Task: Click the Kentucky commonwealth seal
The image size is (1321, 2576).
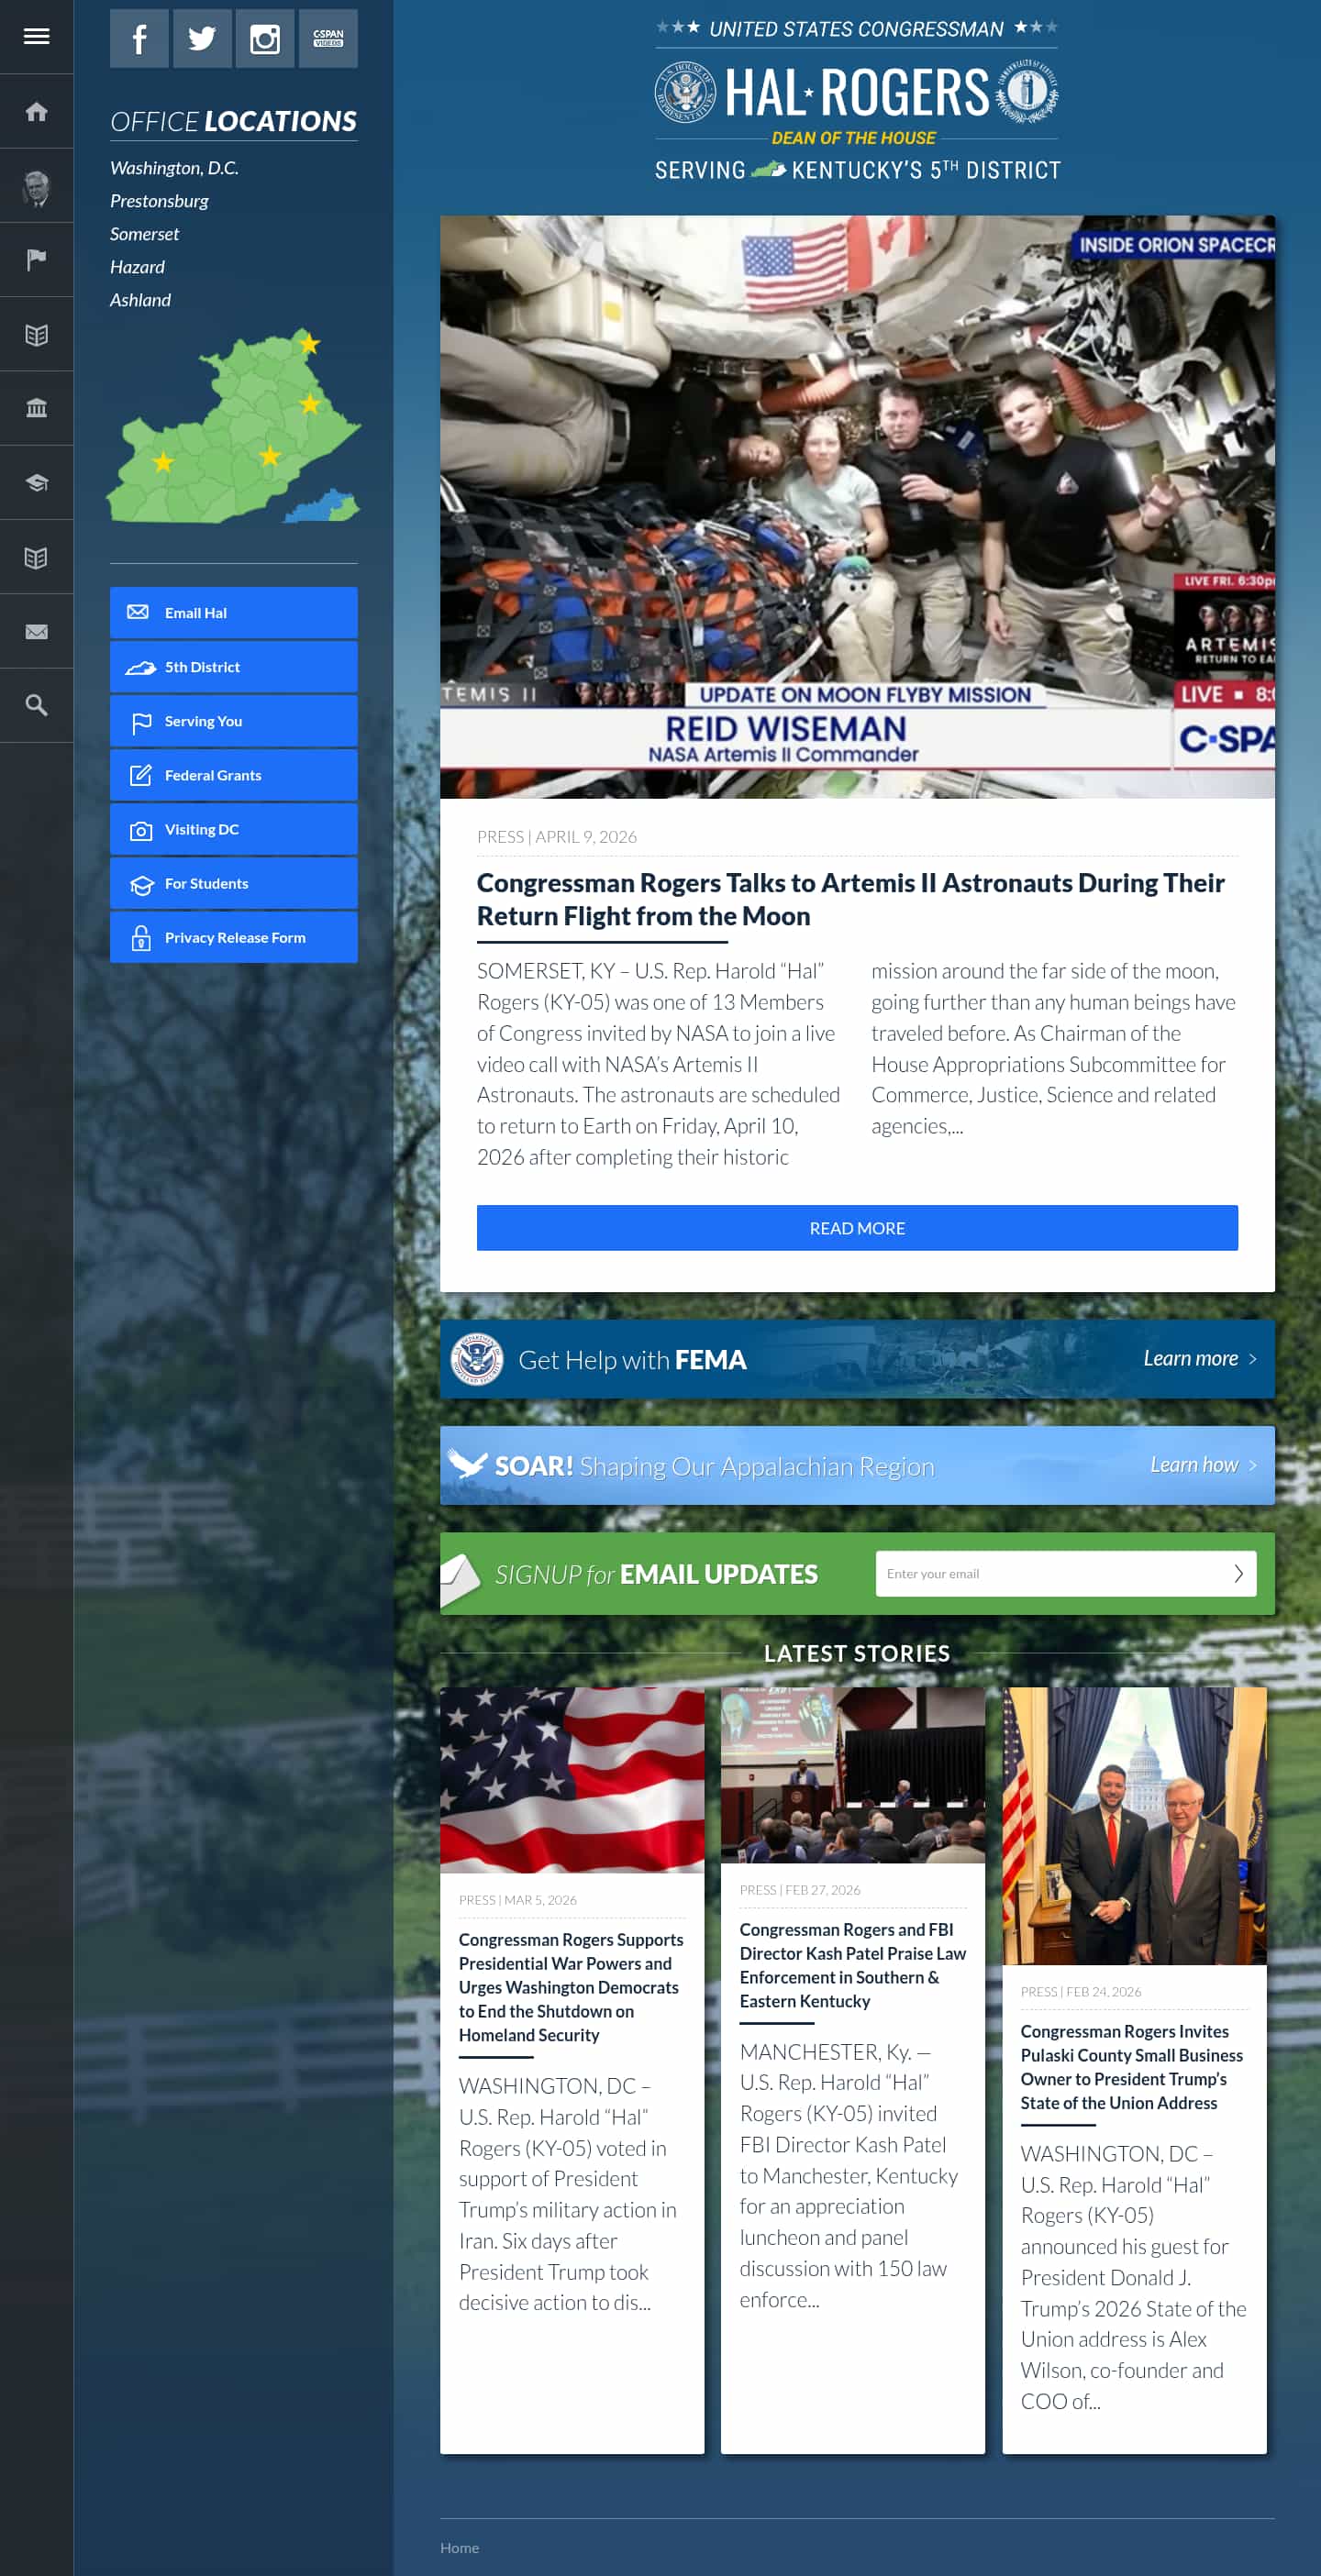Action: tap(1028, 92)
